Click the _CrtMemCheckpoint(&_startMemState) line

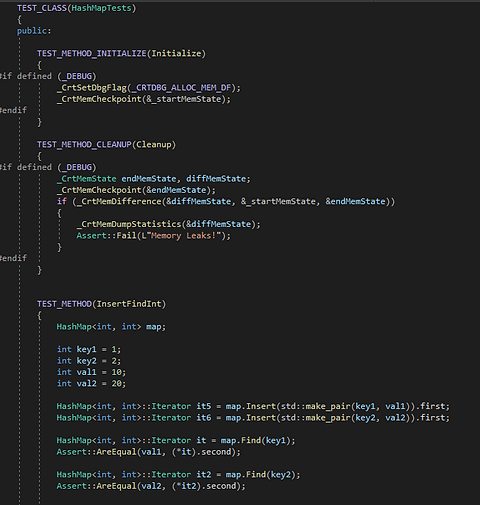pyautogui.click(x=144, y=99)
